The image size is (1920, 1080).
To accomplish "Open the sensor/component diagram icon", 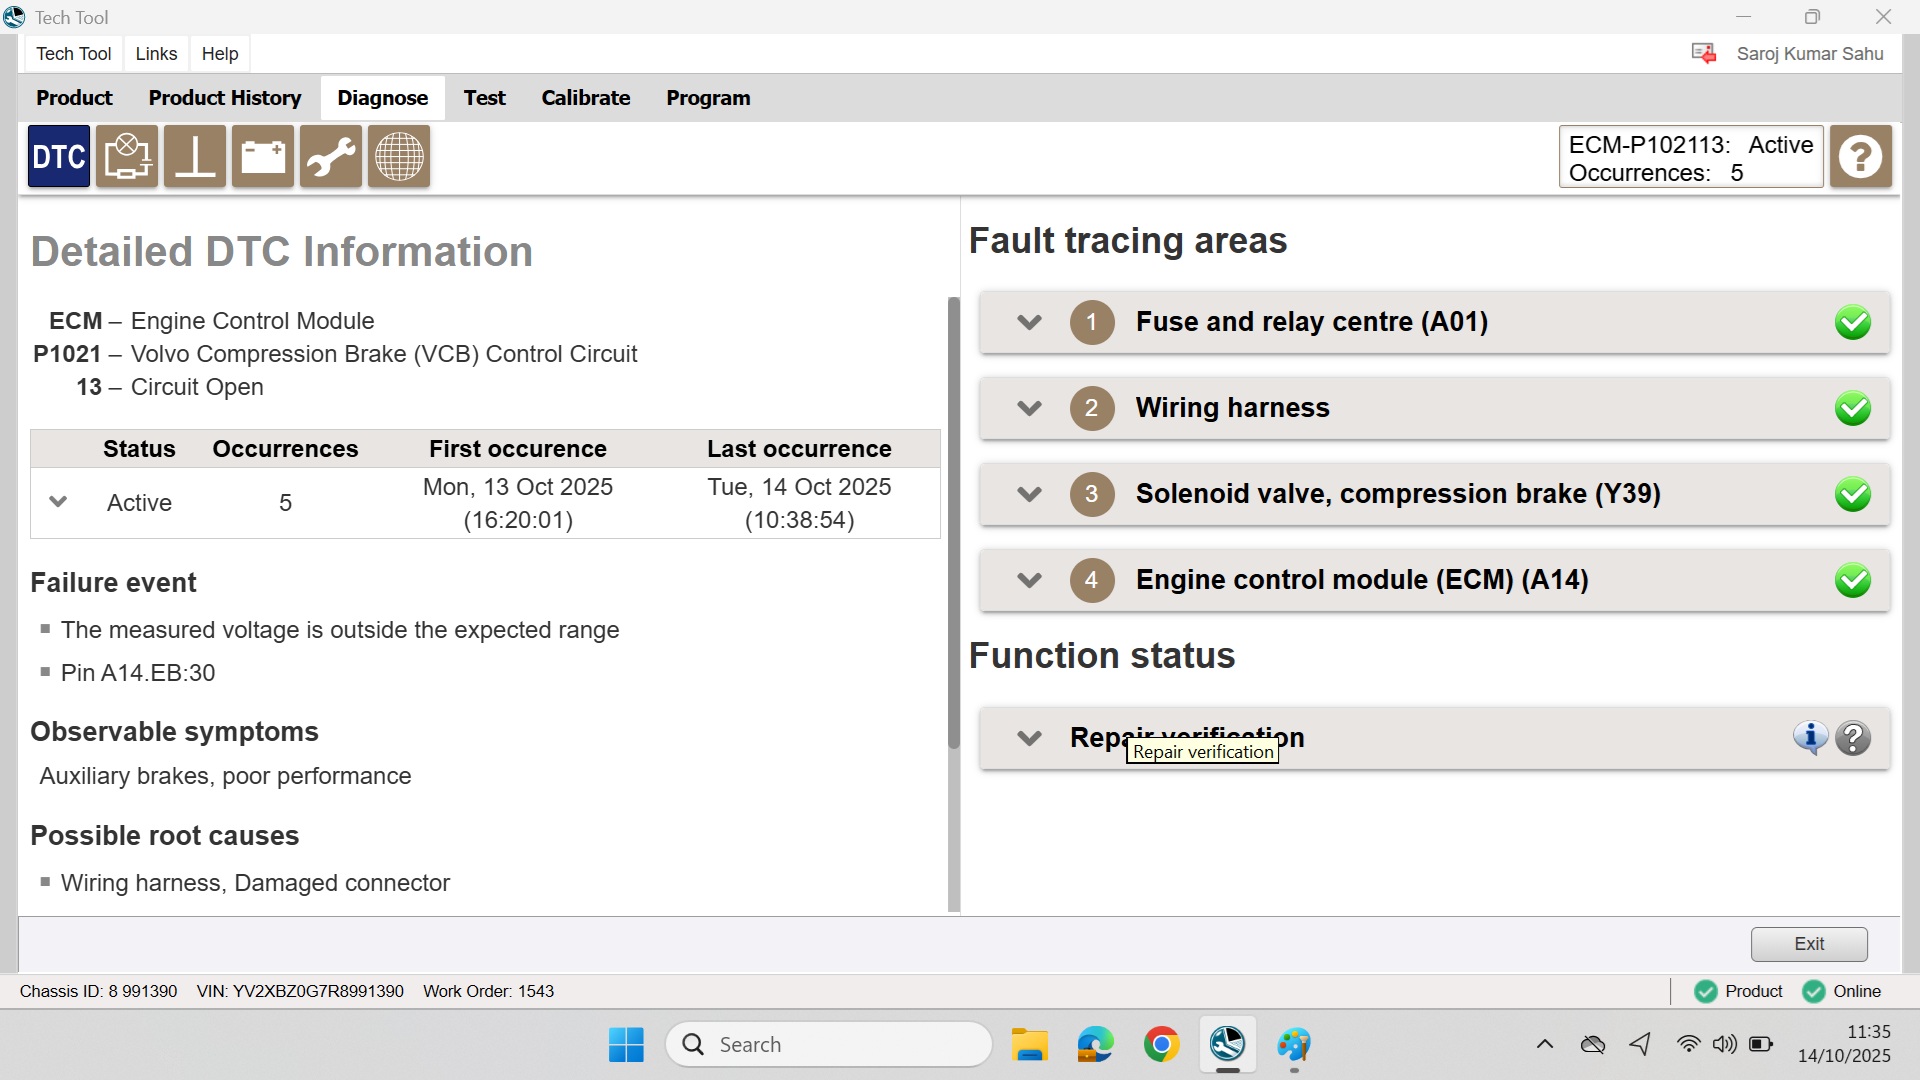I will coord(127,157).
